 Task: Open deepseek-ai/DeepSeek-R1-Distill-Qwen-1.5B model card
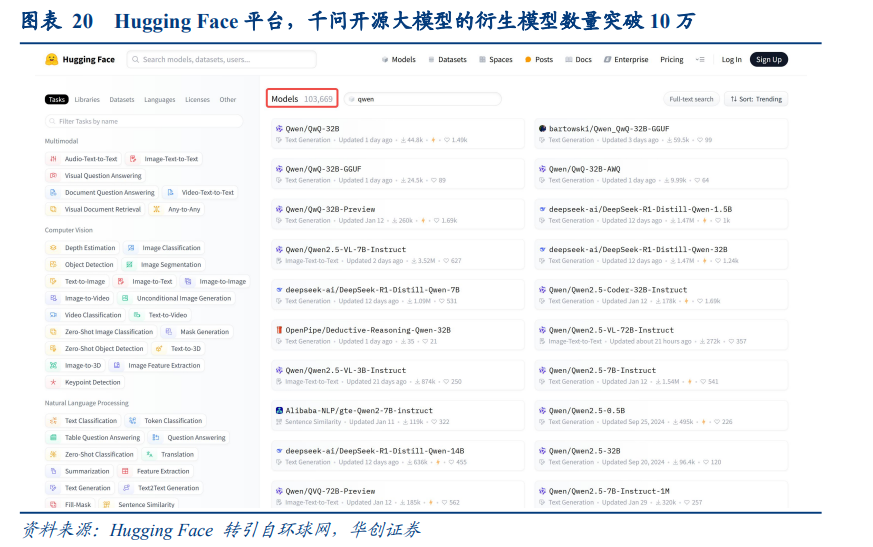pos(661,214)
